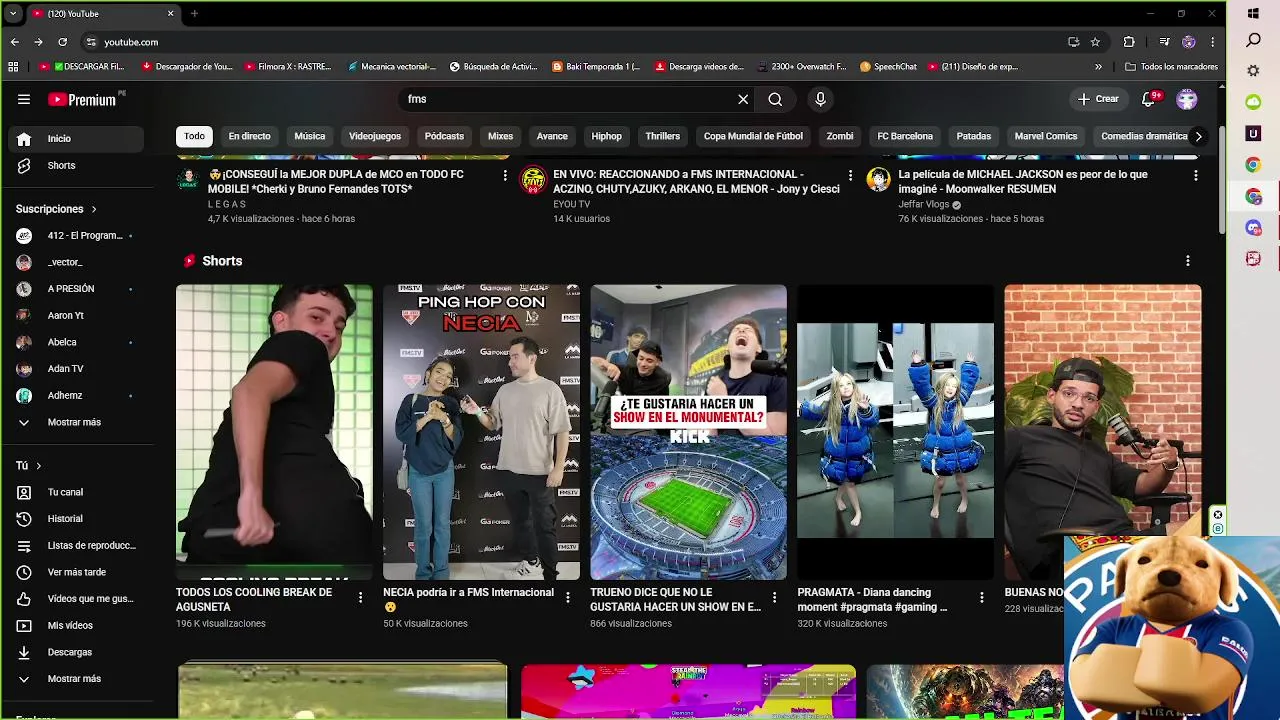Screen dimensions: 1280x720
Task: Play the Monumental stadium short thumbnail
Action: point(688,432)
